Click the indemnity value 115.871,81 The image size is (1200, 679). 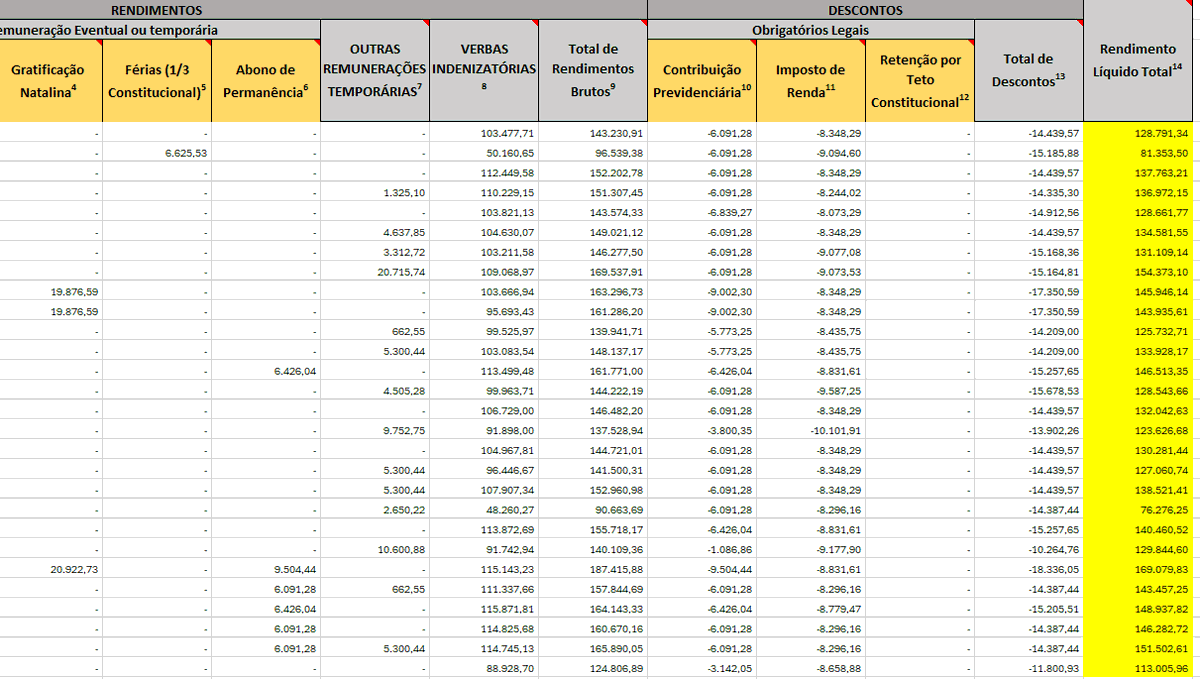[x=484, y=608]
